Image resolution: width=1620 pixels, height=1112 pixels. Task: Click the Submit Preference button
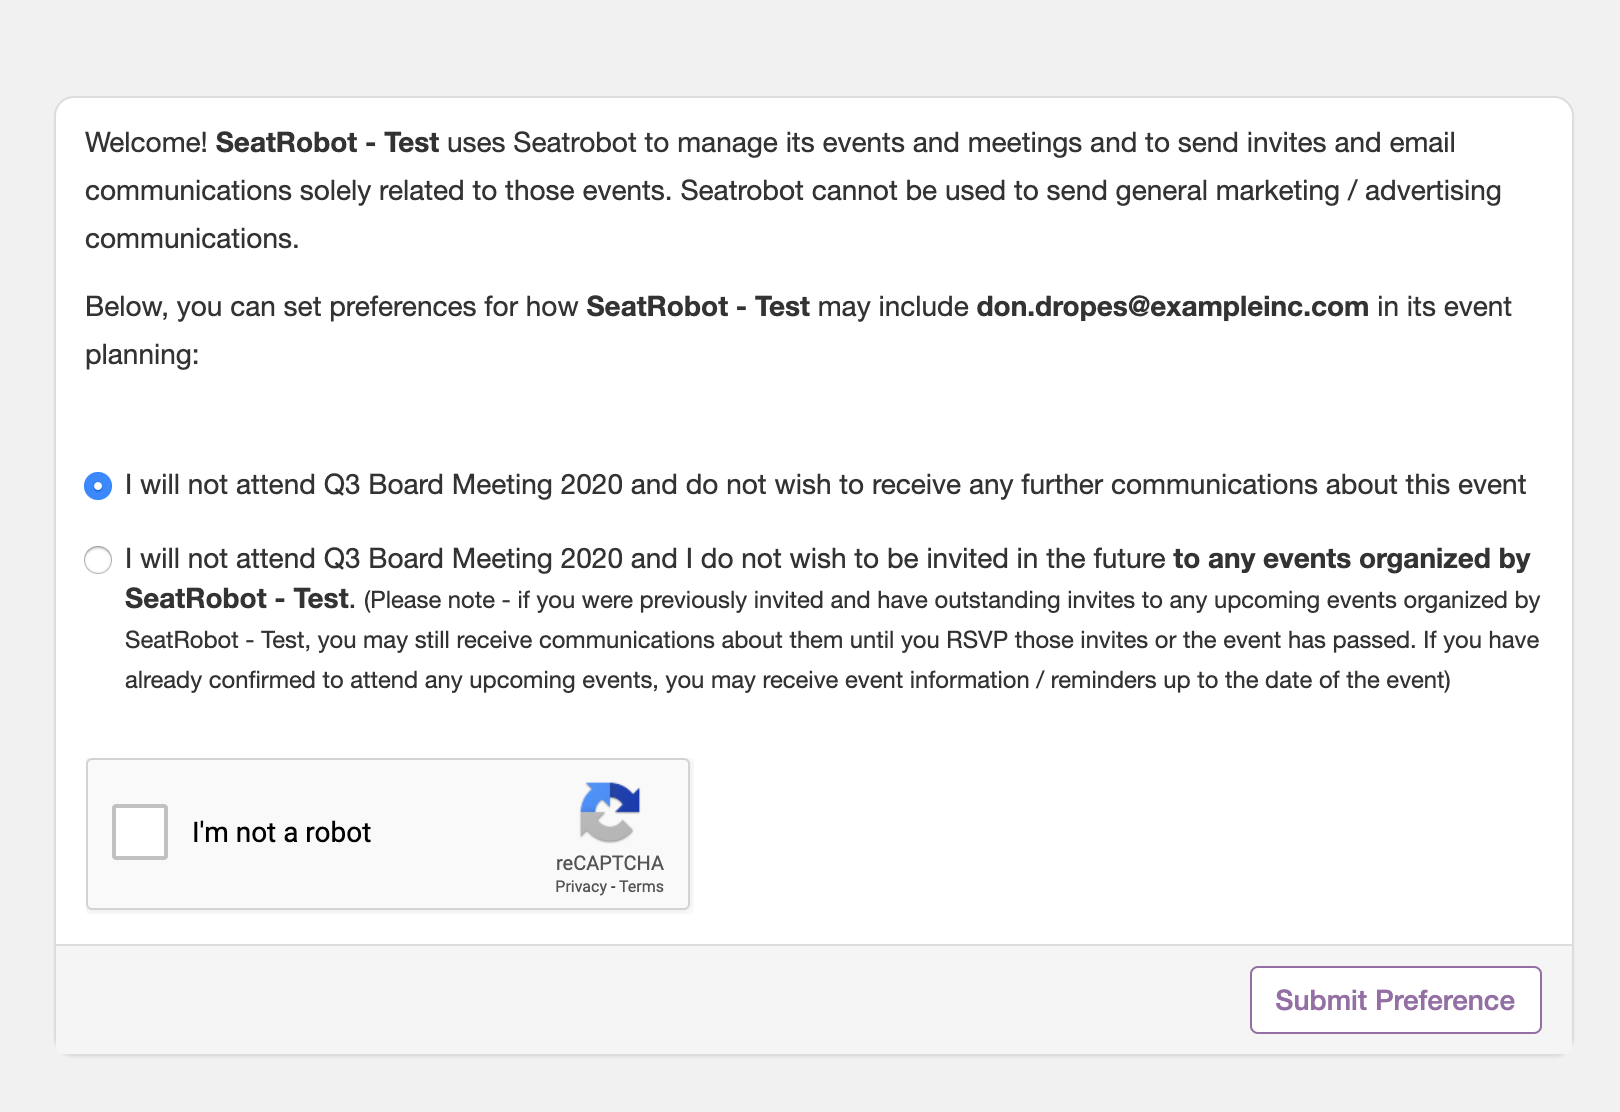tap(1395, 1000)
